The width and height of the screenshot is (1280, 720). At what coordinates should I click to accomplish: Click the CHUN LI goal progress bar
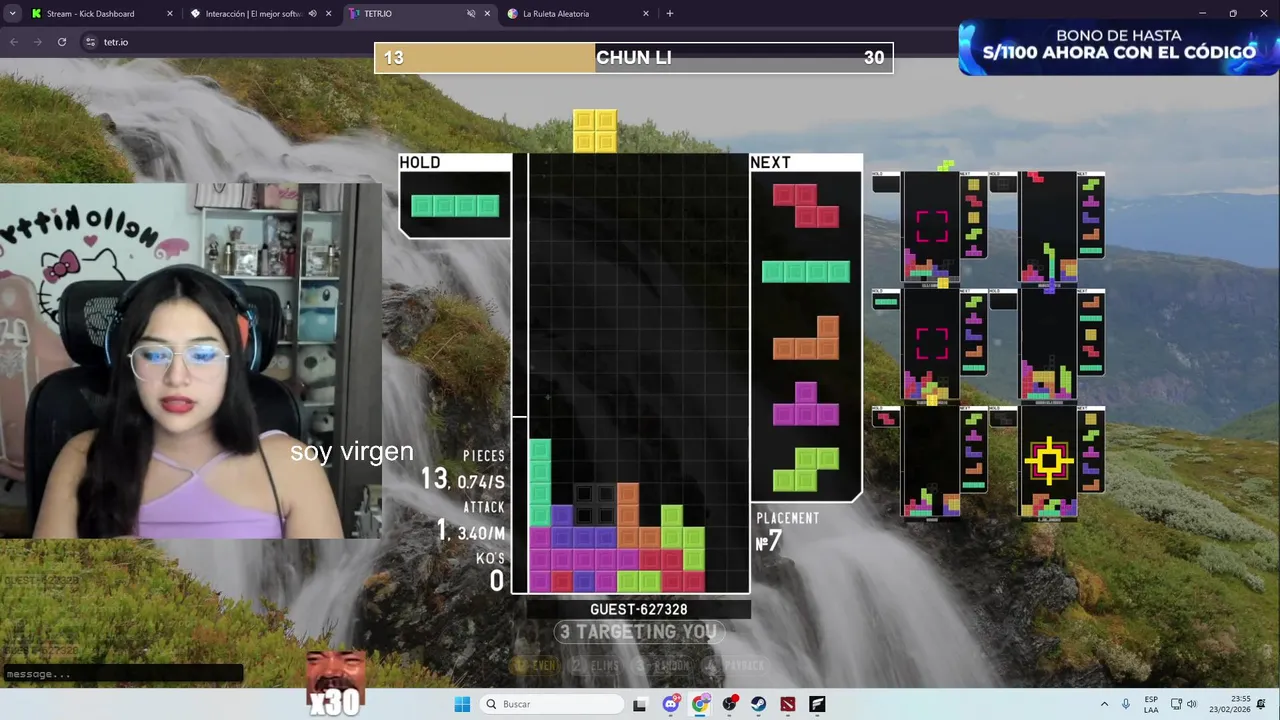pyautogui.click(x=634, y=58)
